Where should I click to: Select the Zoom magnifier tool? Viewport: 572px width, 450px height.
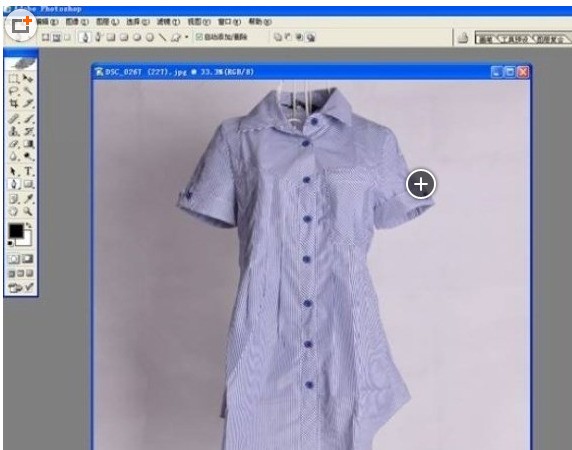click(x=28, y=212)
